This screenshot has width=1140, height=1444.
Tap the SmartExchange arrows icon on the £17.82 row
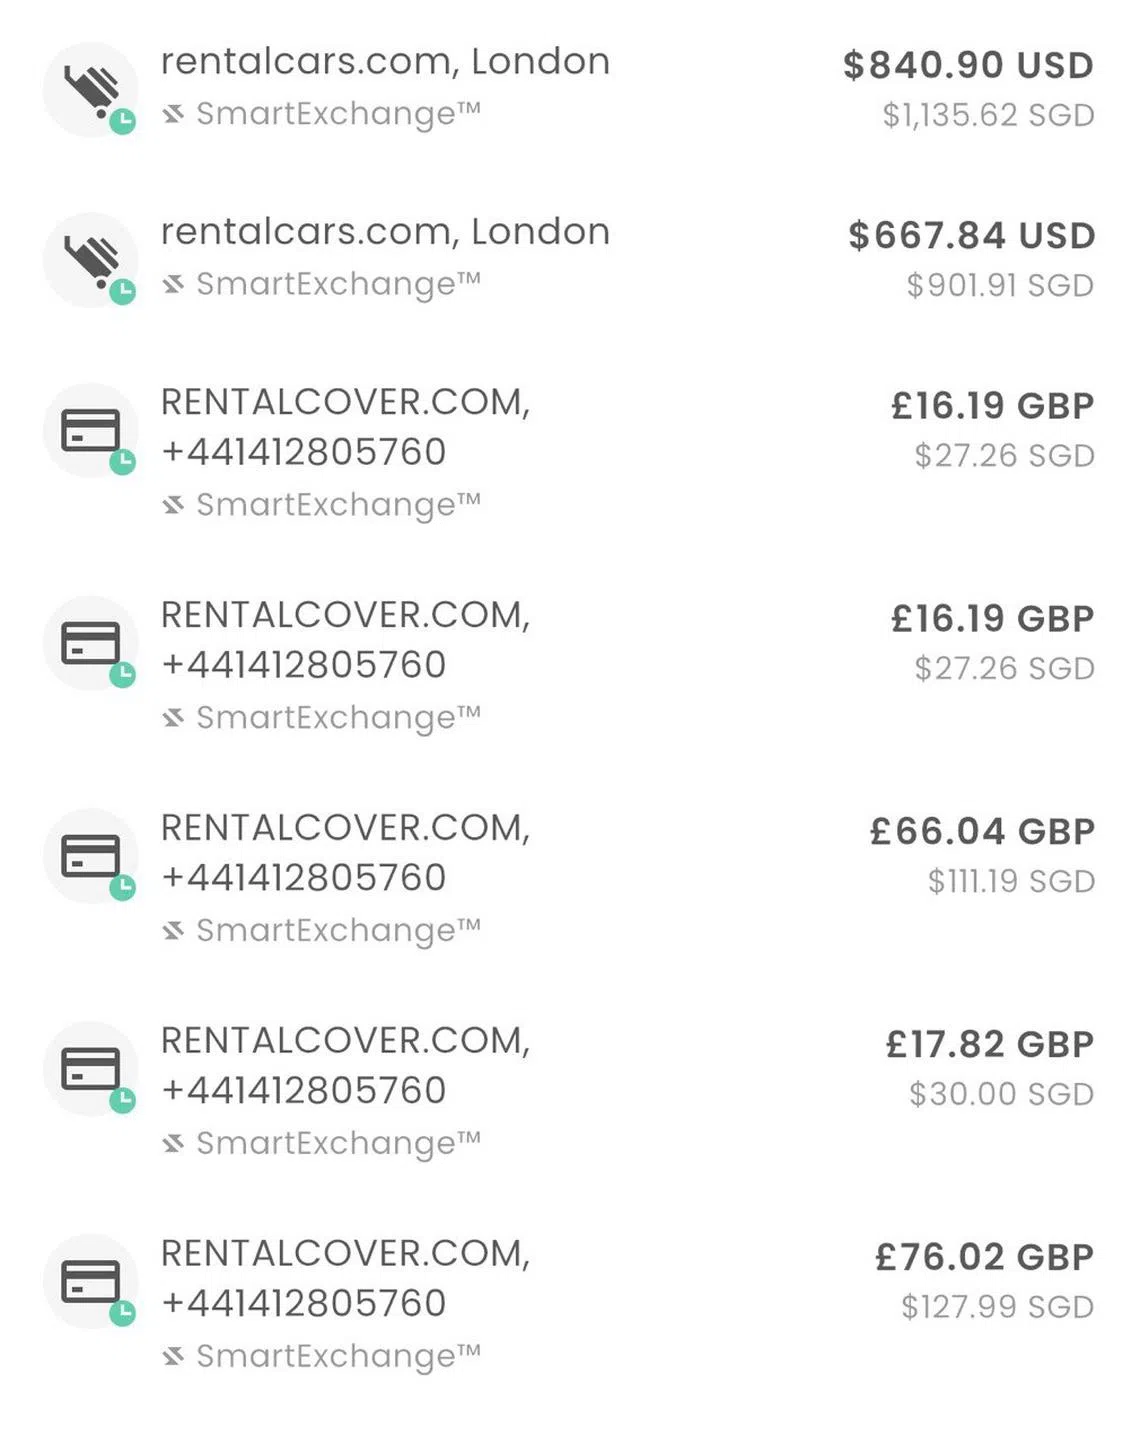point(174,1144)
